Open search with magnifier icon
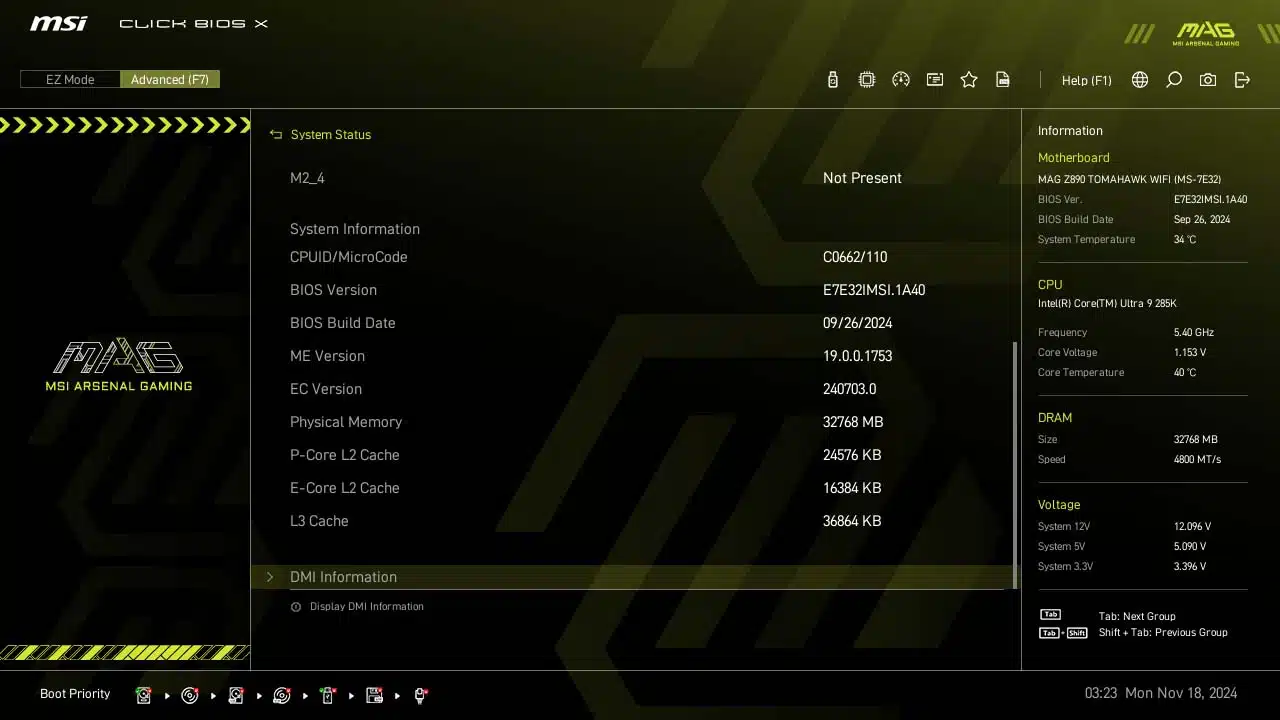 pyautogui.click(x=1174, y=80)
